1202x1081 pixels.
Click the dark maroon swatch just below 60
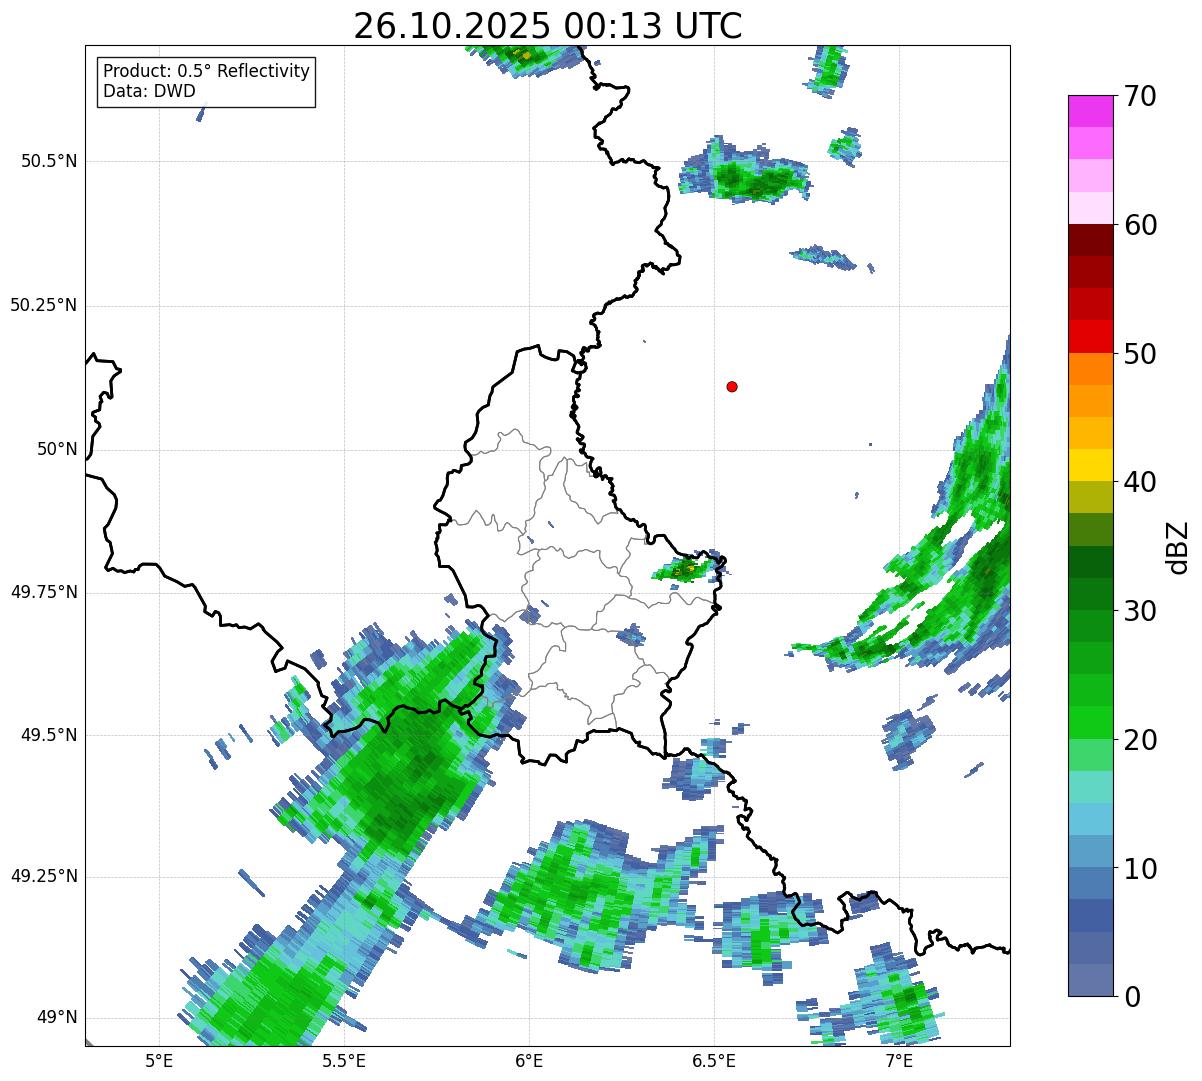[1090, 240]
